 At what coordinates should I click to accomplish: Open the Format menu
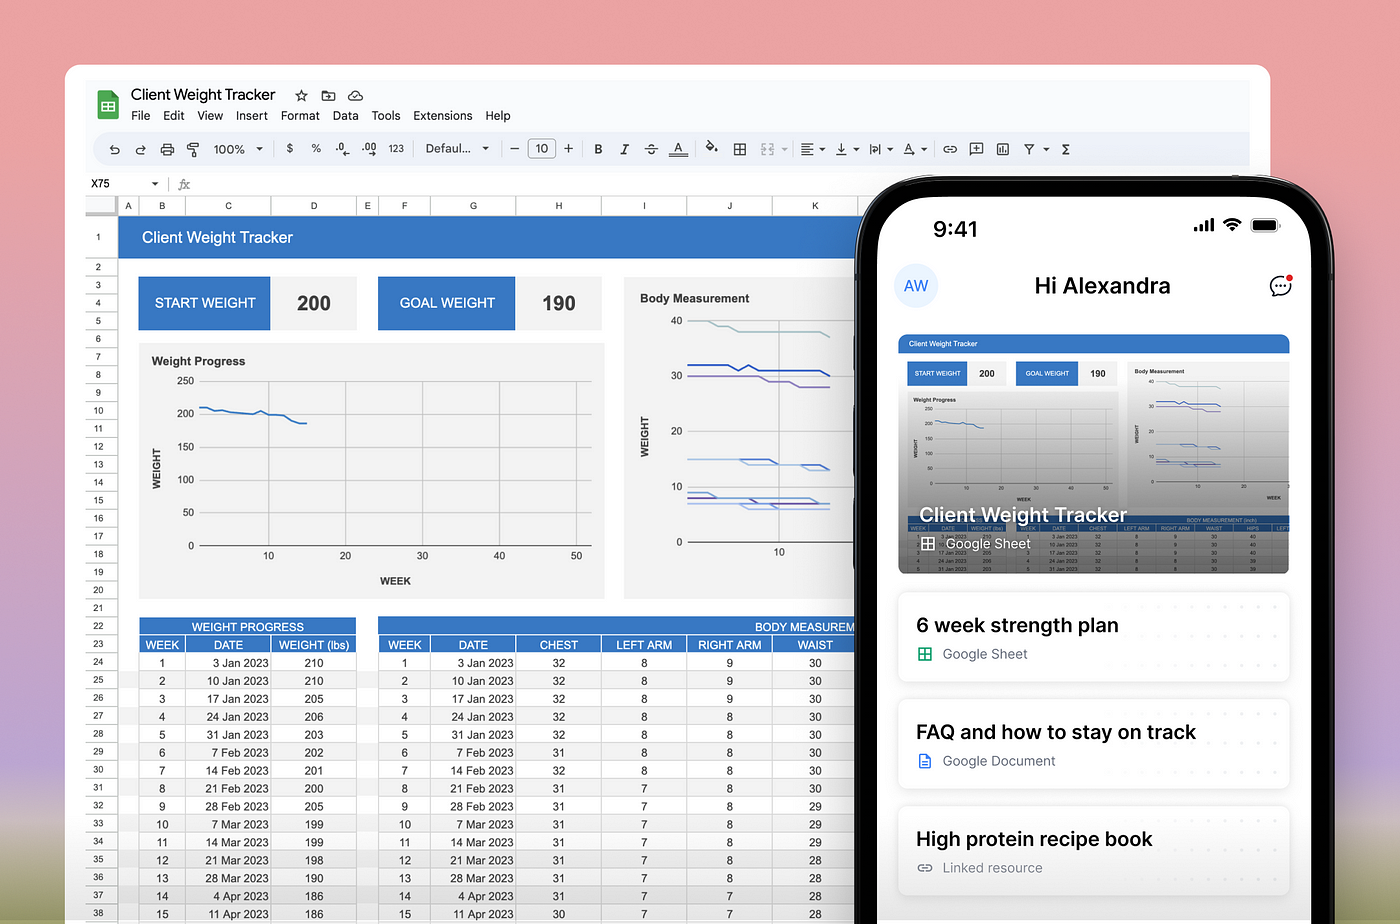point(300,116)
